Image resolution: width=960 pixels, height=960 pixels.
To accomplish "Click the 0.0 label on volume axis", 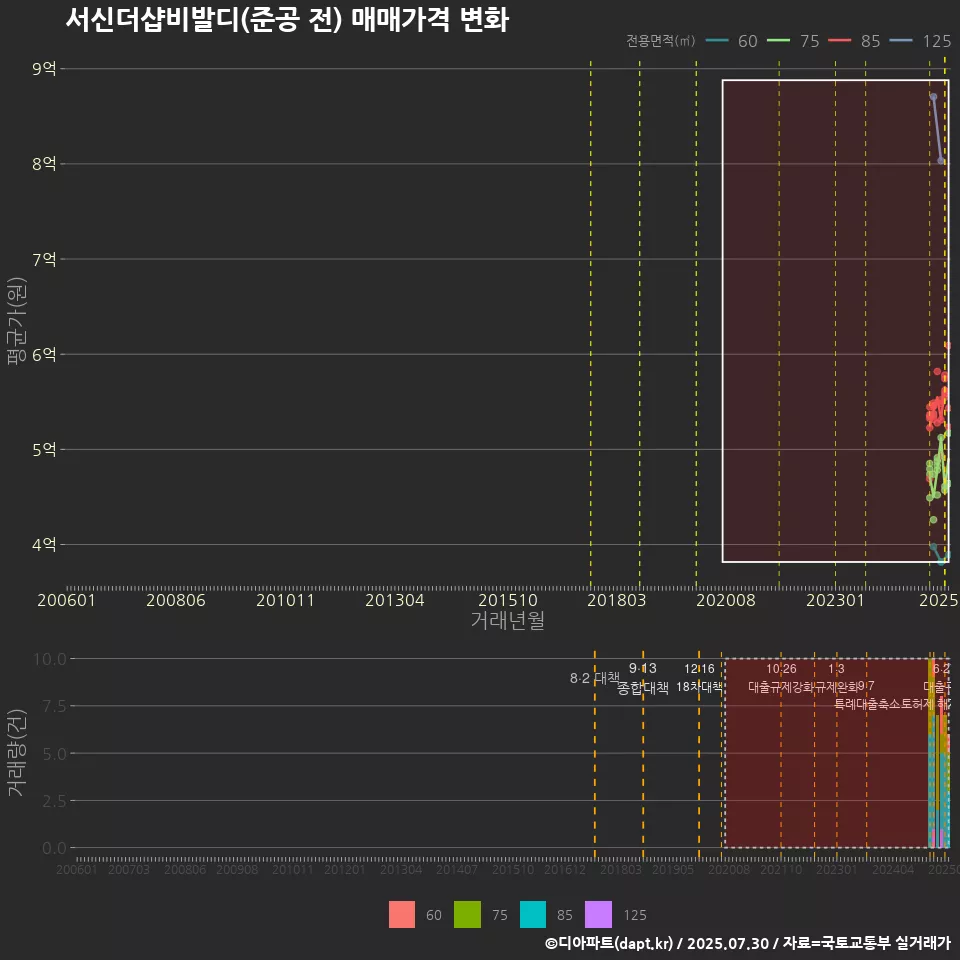I will 54,848.
